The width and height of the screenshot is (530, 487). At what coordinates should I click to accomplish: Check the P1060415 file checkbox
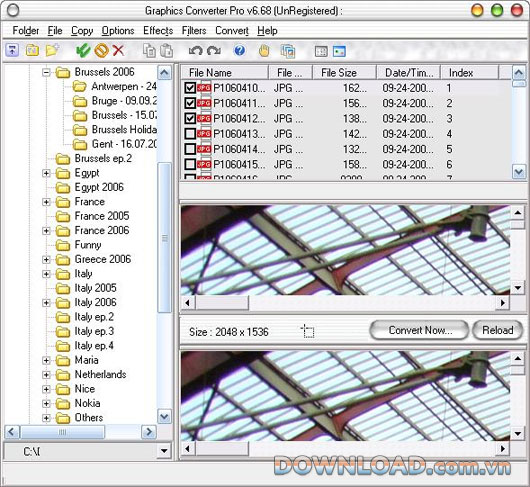click(x=190, y=164)
